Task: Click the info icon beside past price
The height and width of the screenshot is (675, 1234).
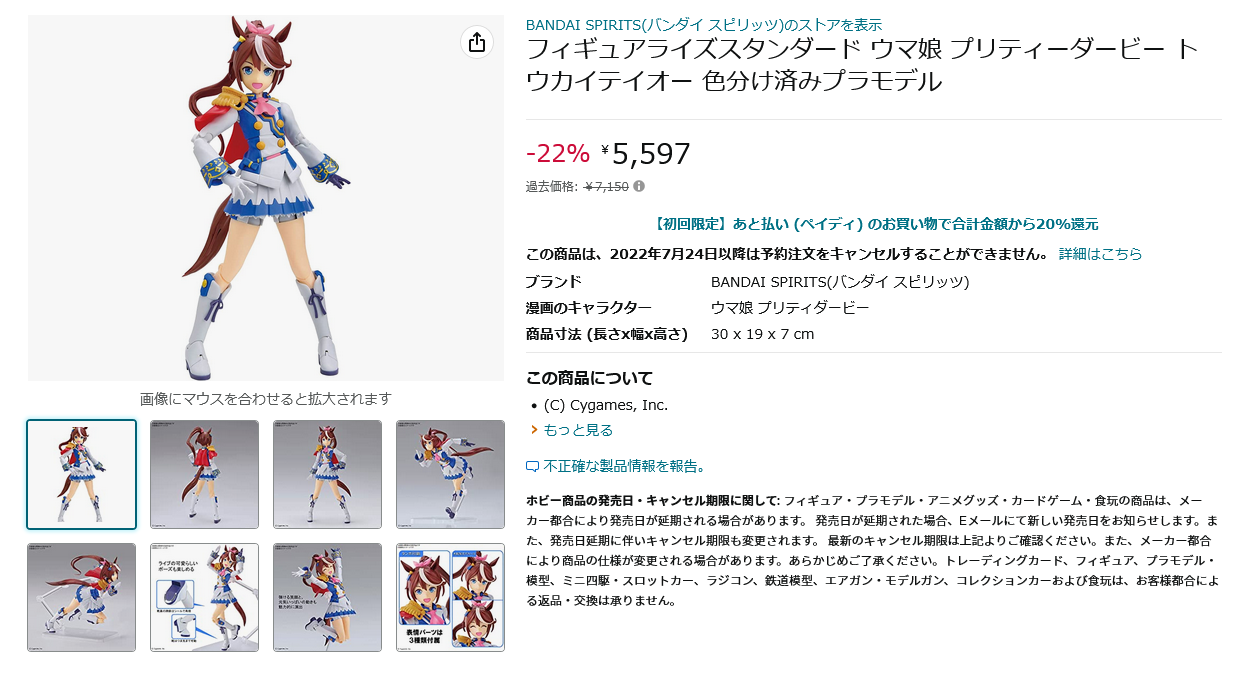Action: tap(639, 186)
